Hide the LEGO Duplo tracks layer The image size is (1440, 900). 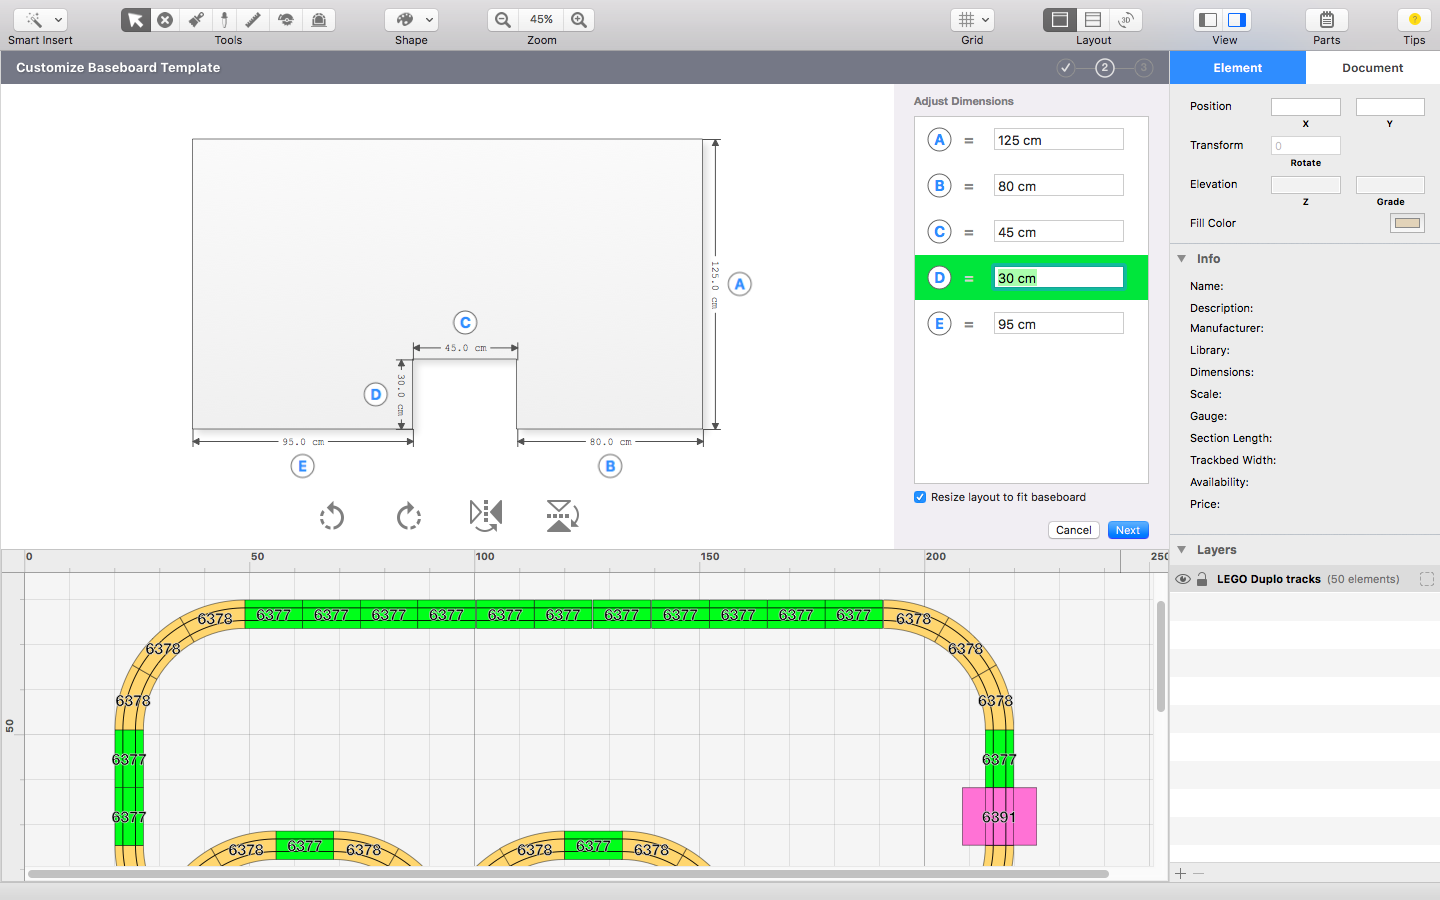tap(1183, 579)
